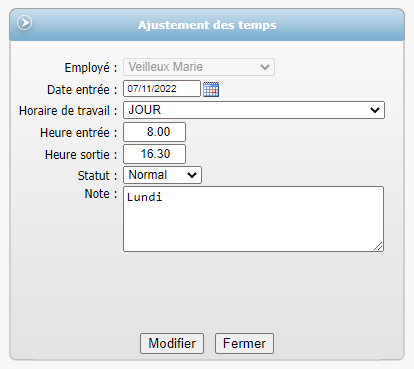Focus the Heure sortie field showing 16.30
This screenshot has width=414, height=369.
[155, 154]
